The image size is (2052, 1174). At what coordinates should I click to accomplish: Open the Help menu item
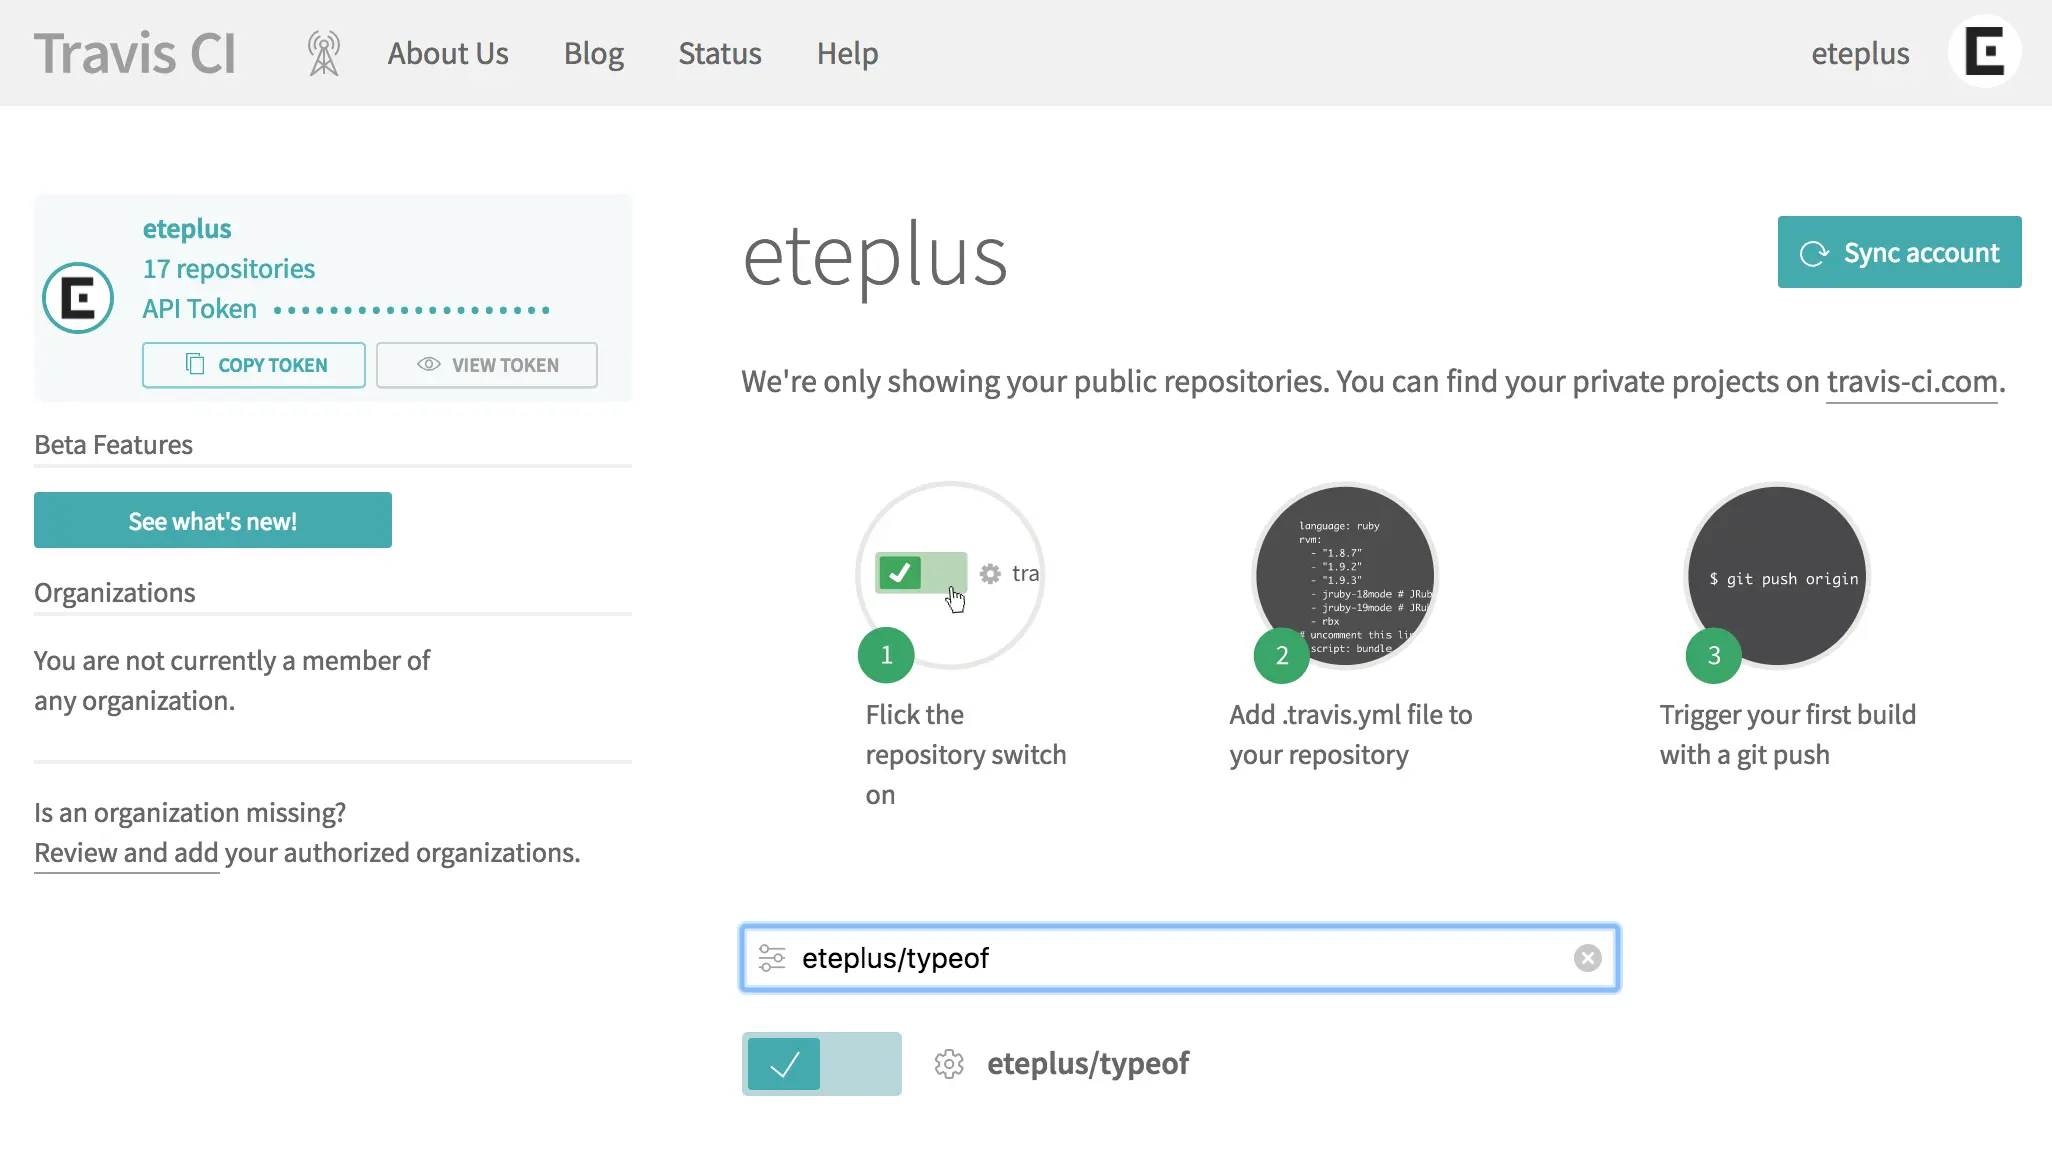tap(847, 53)
